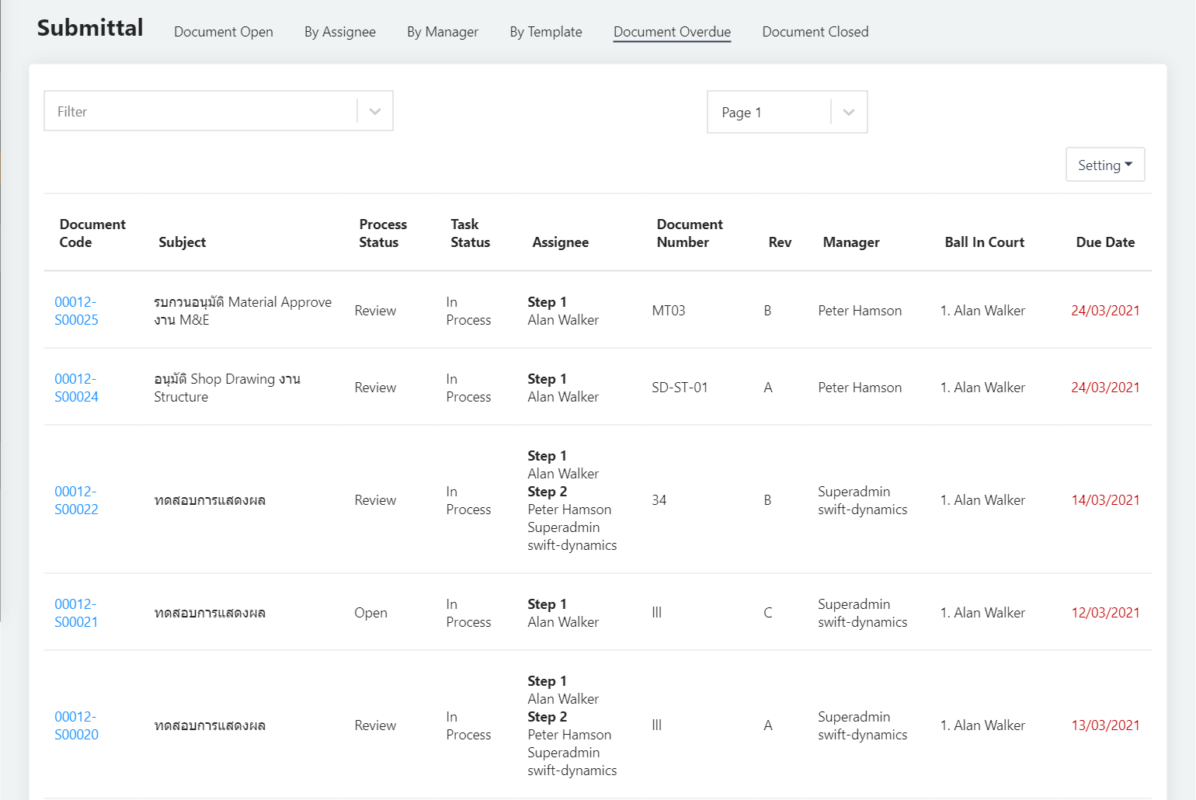Switch to the By Assignee tab
This screenshot has width=1196, height=800.
click(x=340, y=31)
